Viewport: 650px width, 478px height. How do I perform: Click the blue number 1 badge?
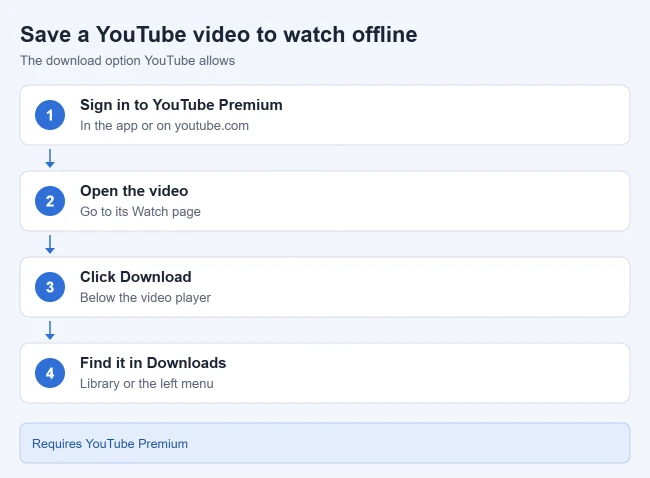pyautogui.click(x=50, y=115)
